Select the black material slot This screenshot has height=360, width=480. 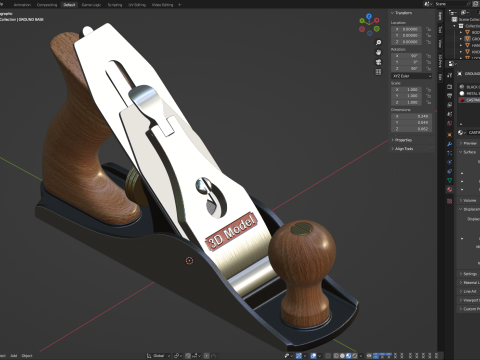(x=469, y=87)
